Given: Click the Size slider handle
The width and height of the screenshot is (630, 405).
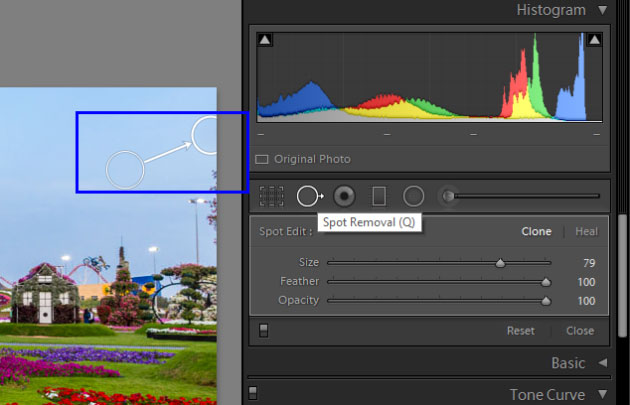Looking at the screenshot, I should pos(500,263).
